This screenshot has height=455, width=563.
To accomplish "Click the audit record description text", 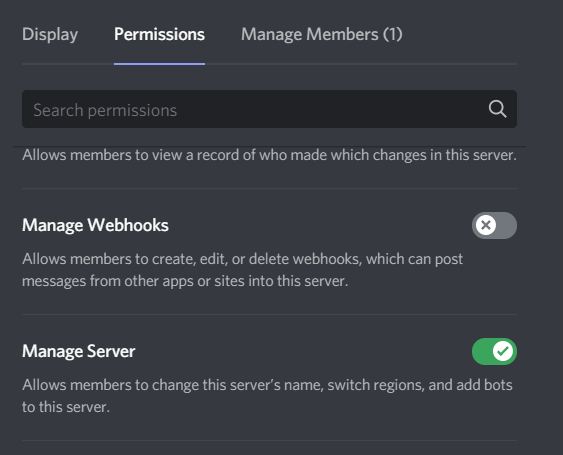I will [269, 155].
